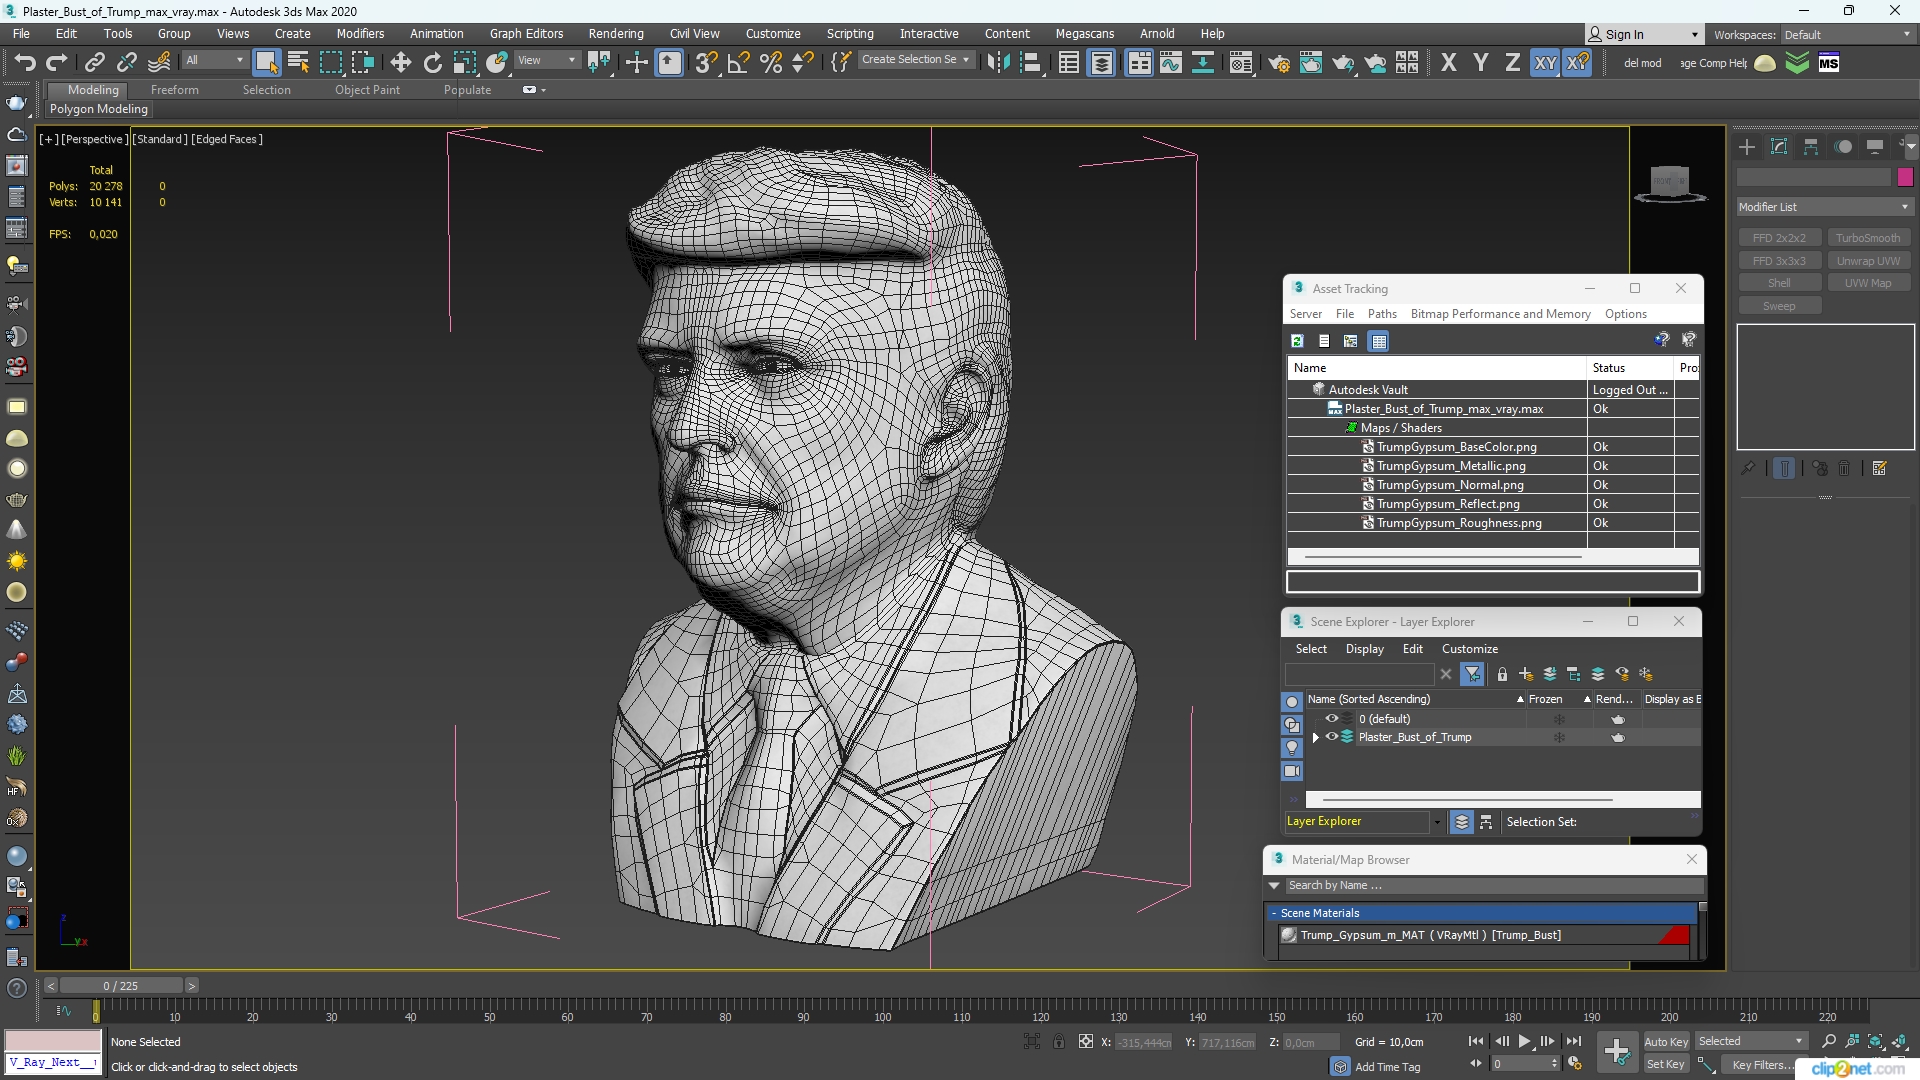Click the Mirror tool icon
The width and height of the screenshot is (1920, 1080).
coord(998,63)
